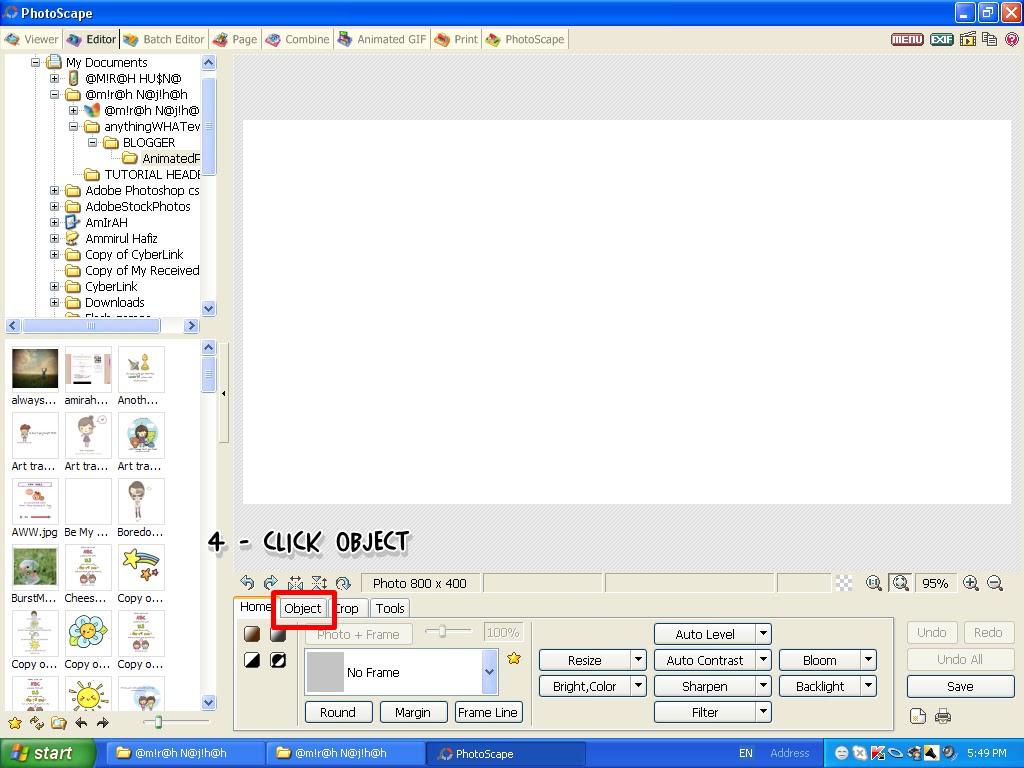Click the Save button
This screenshot has height=768, width=1024.
[x=960, y=686]
